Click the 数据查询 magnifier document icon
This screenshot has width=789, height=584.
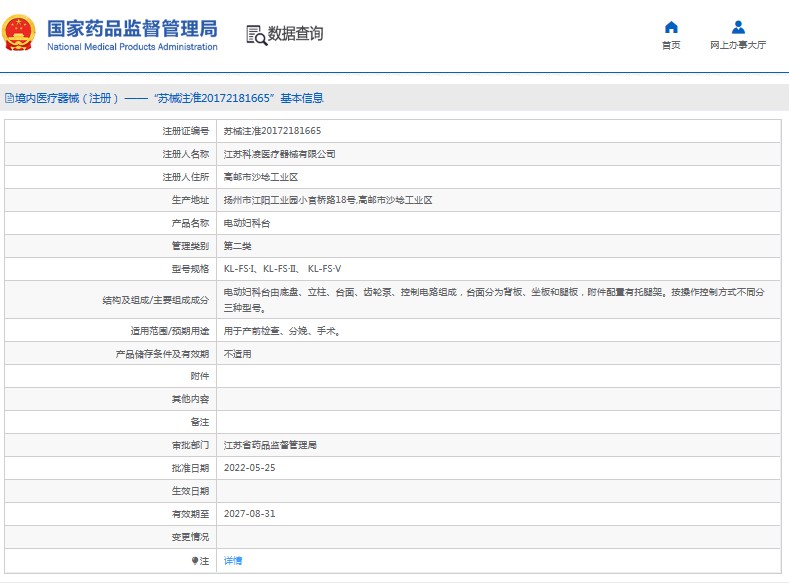[x=256, y=35]
